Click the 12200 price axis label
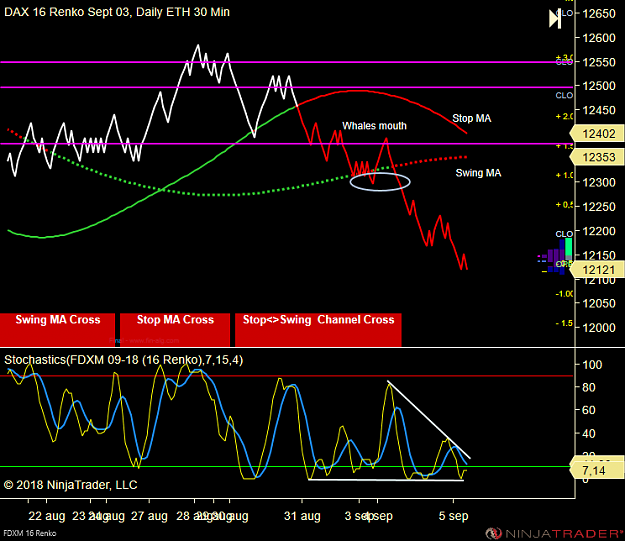 tap(599, 231)
